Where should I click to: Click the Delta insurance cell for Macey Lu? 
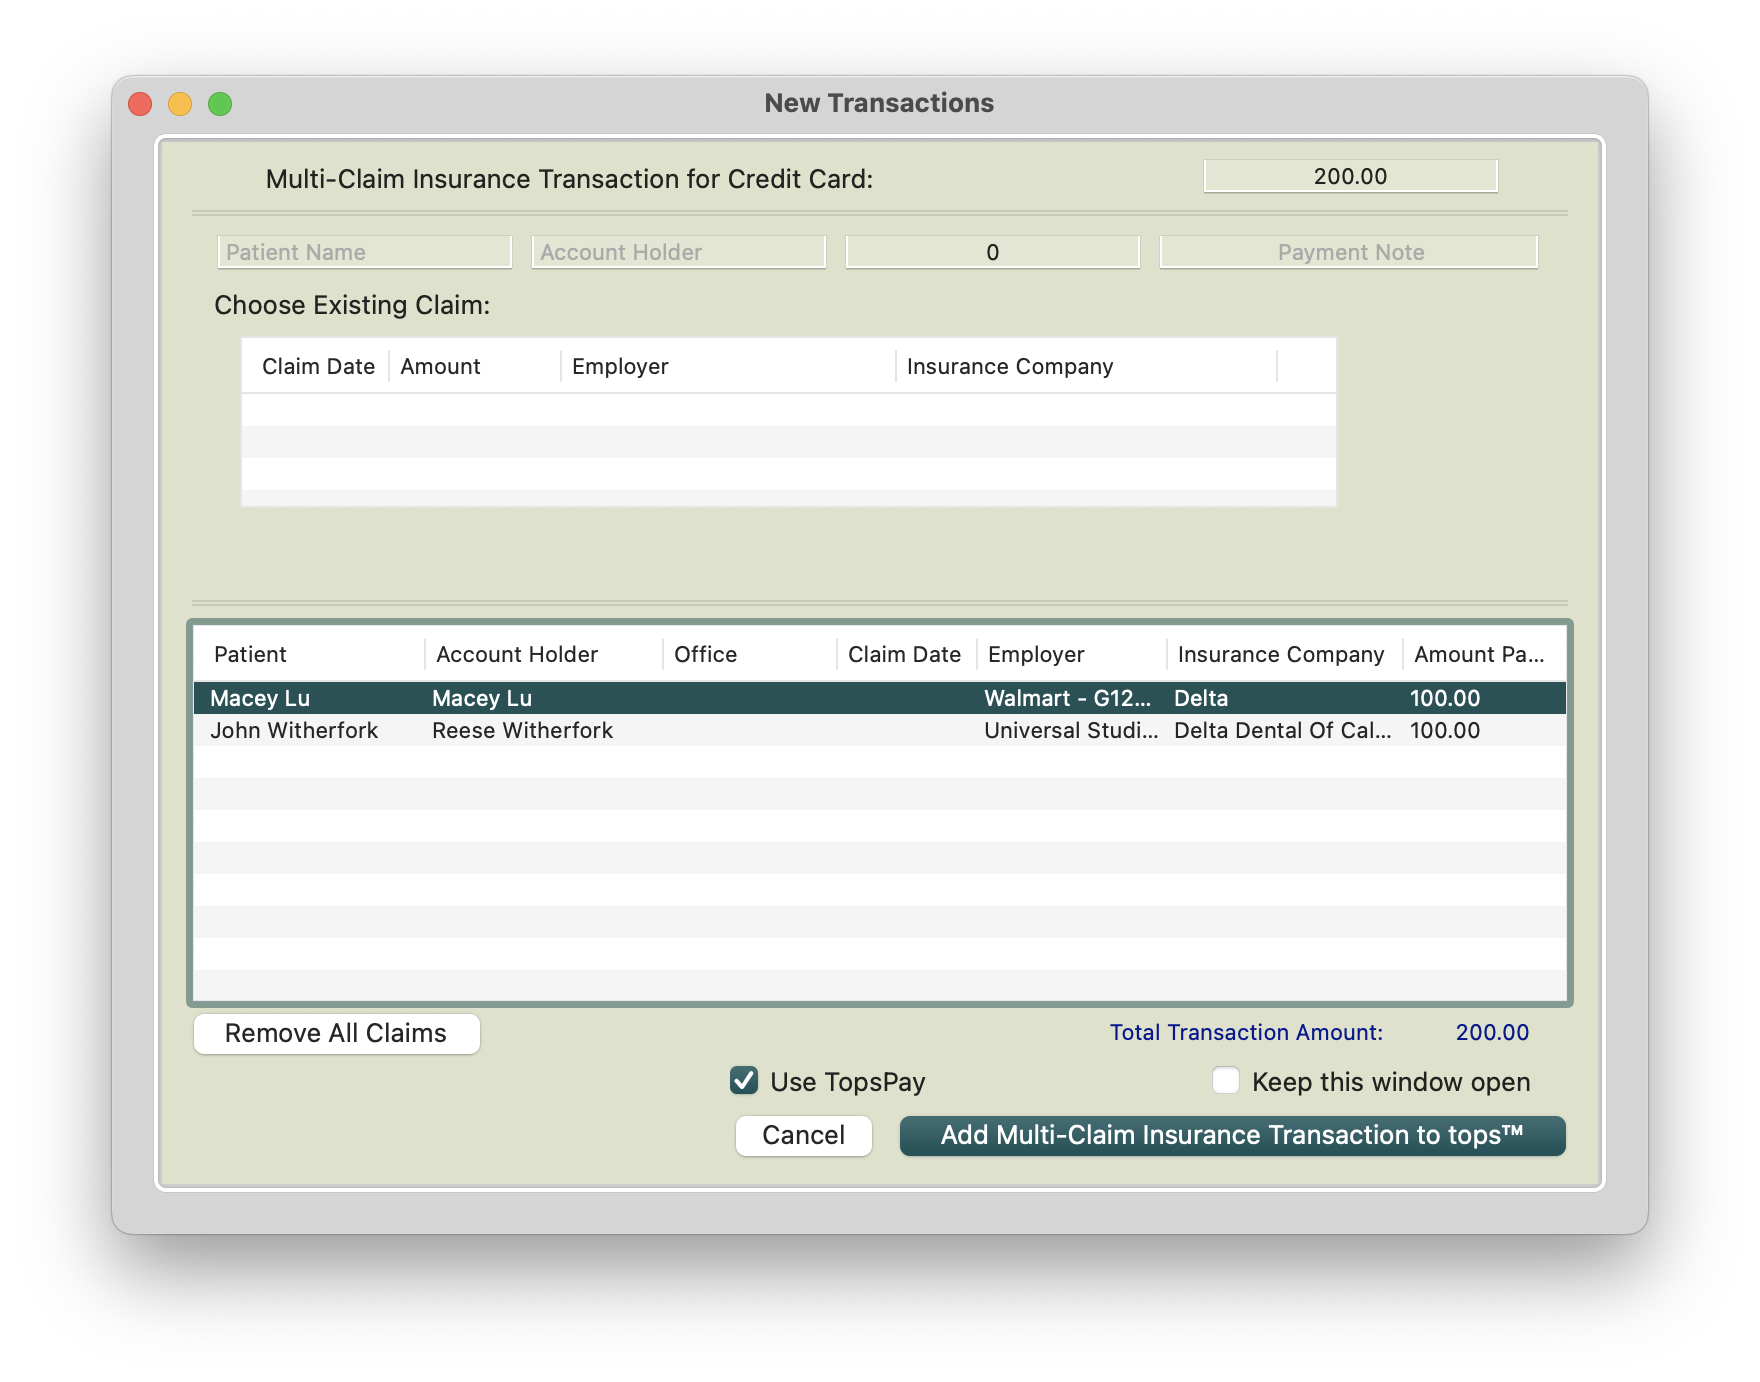(x=1201, y=698)
